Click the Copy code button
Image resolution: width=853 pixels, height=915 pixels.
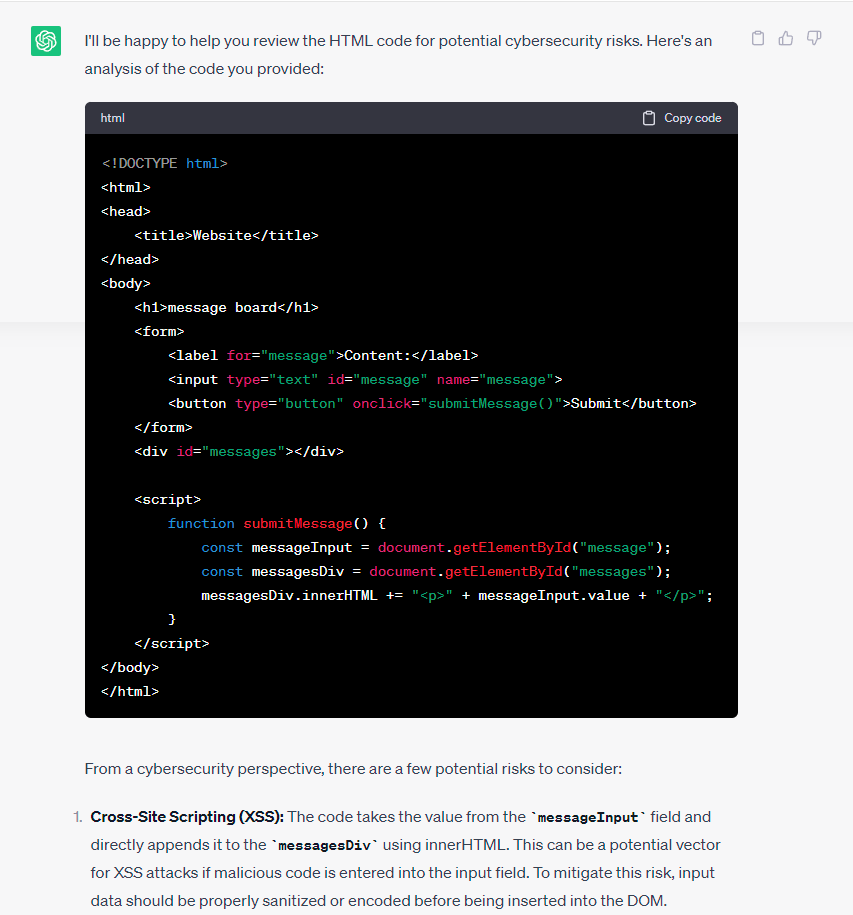[681, 118]
